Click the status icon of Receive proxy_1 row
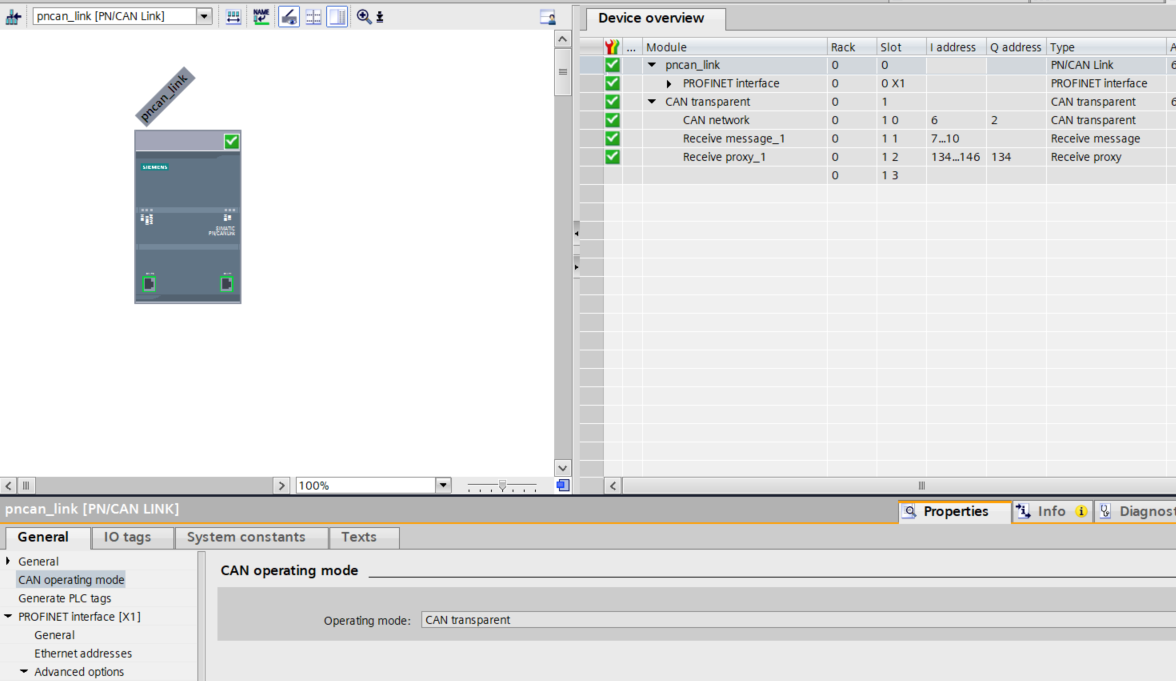This screenshot has height=681, width=1176. coord(613,157)
